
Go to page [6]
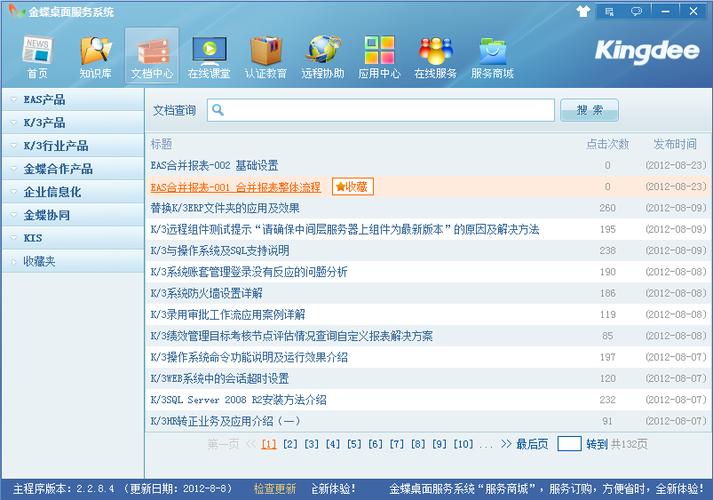pyautogui.click(x=376, y=444)
